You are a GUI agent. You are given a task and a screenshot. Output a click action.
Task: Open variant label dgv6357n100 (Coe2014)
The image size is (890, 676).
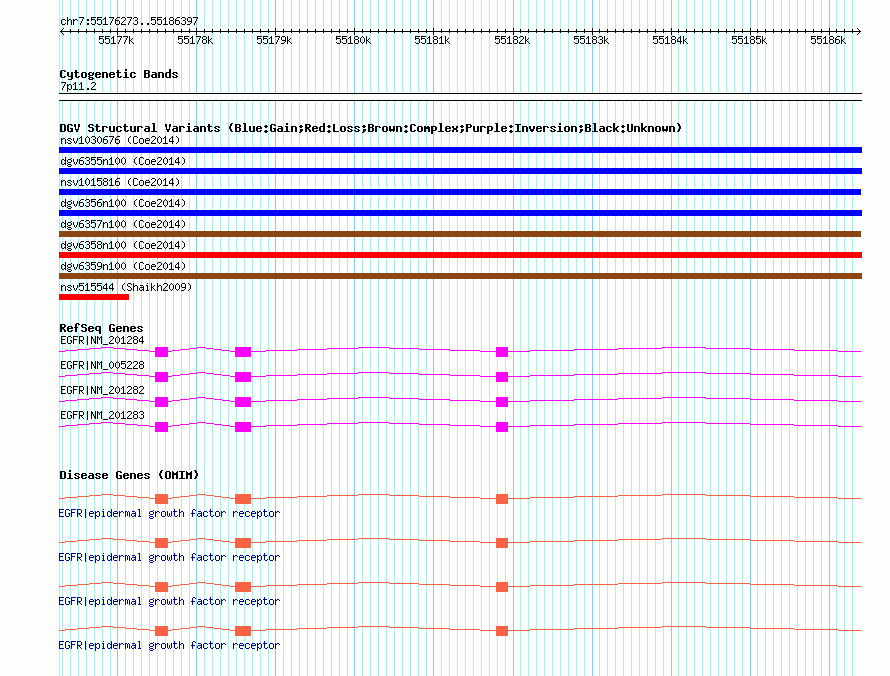[x=123, y=224]
